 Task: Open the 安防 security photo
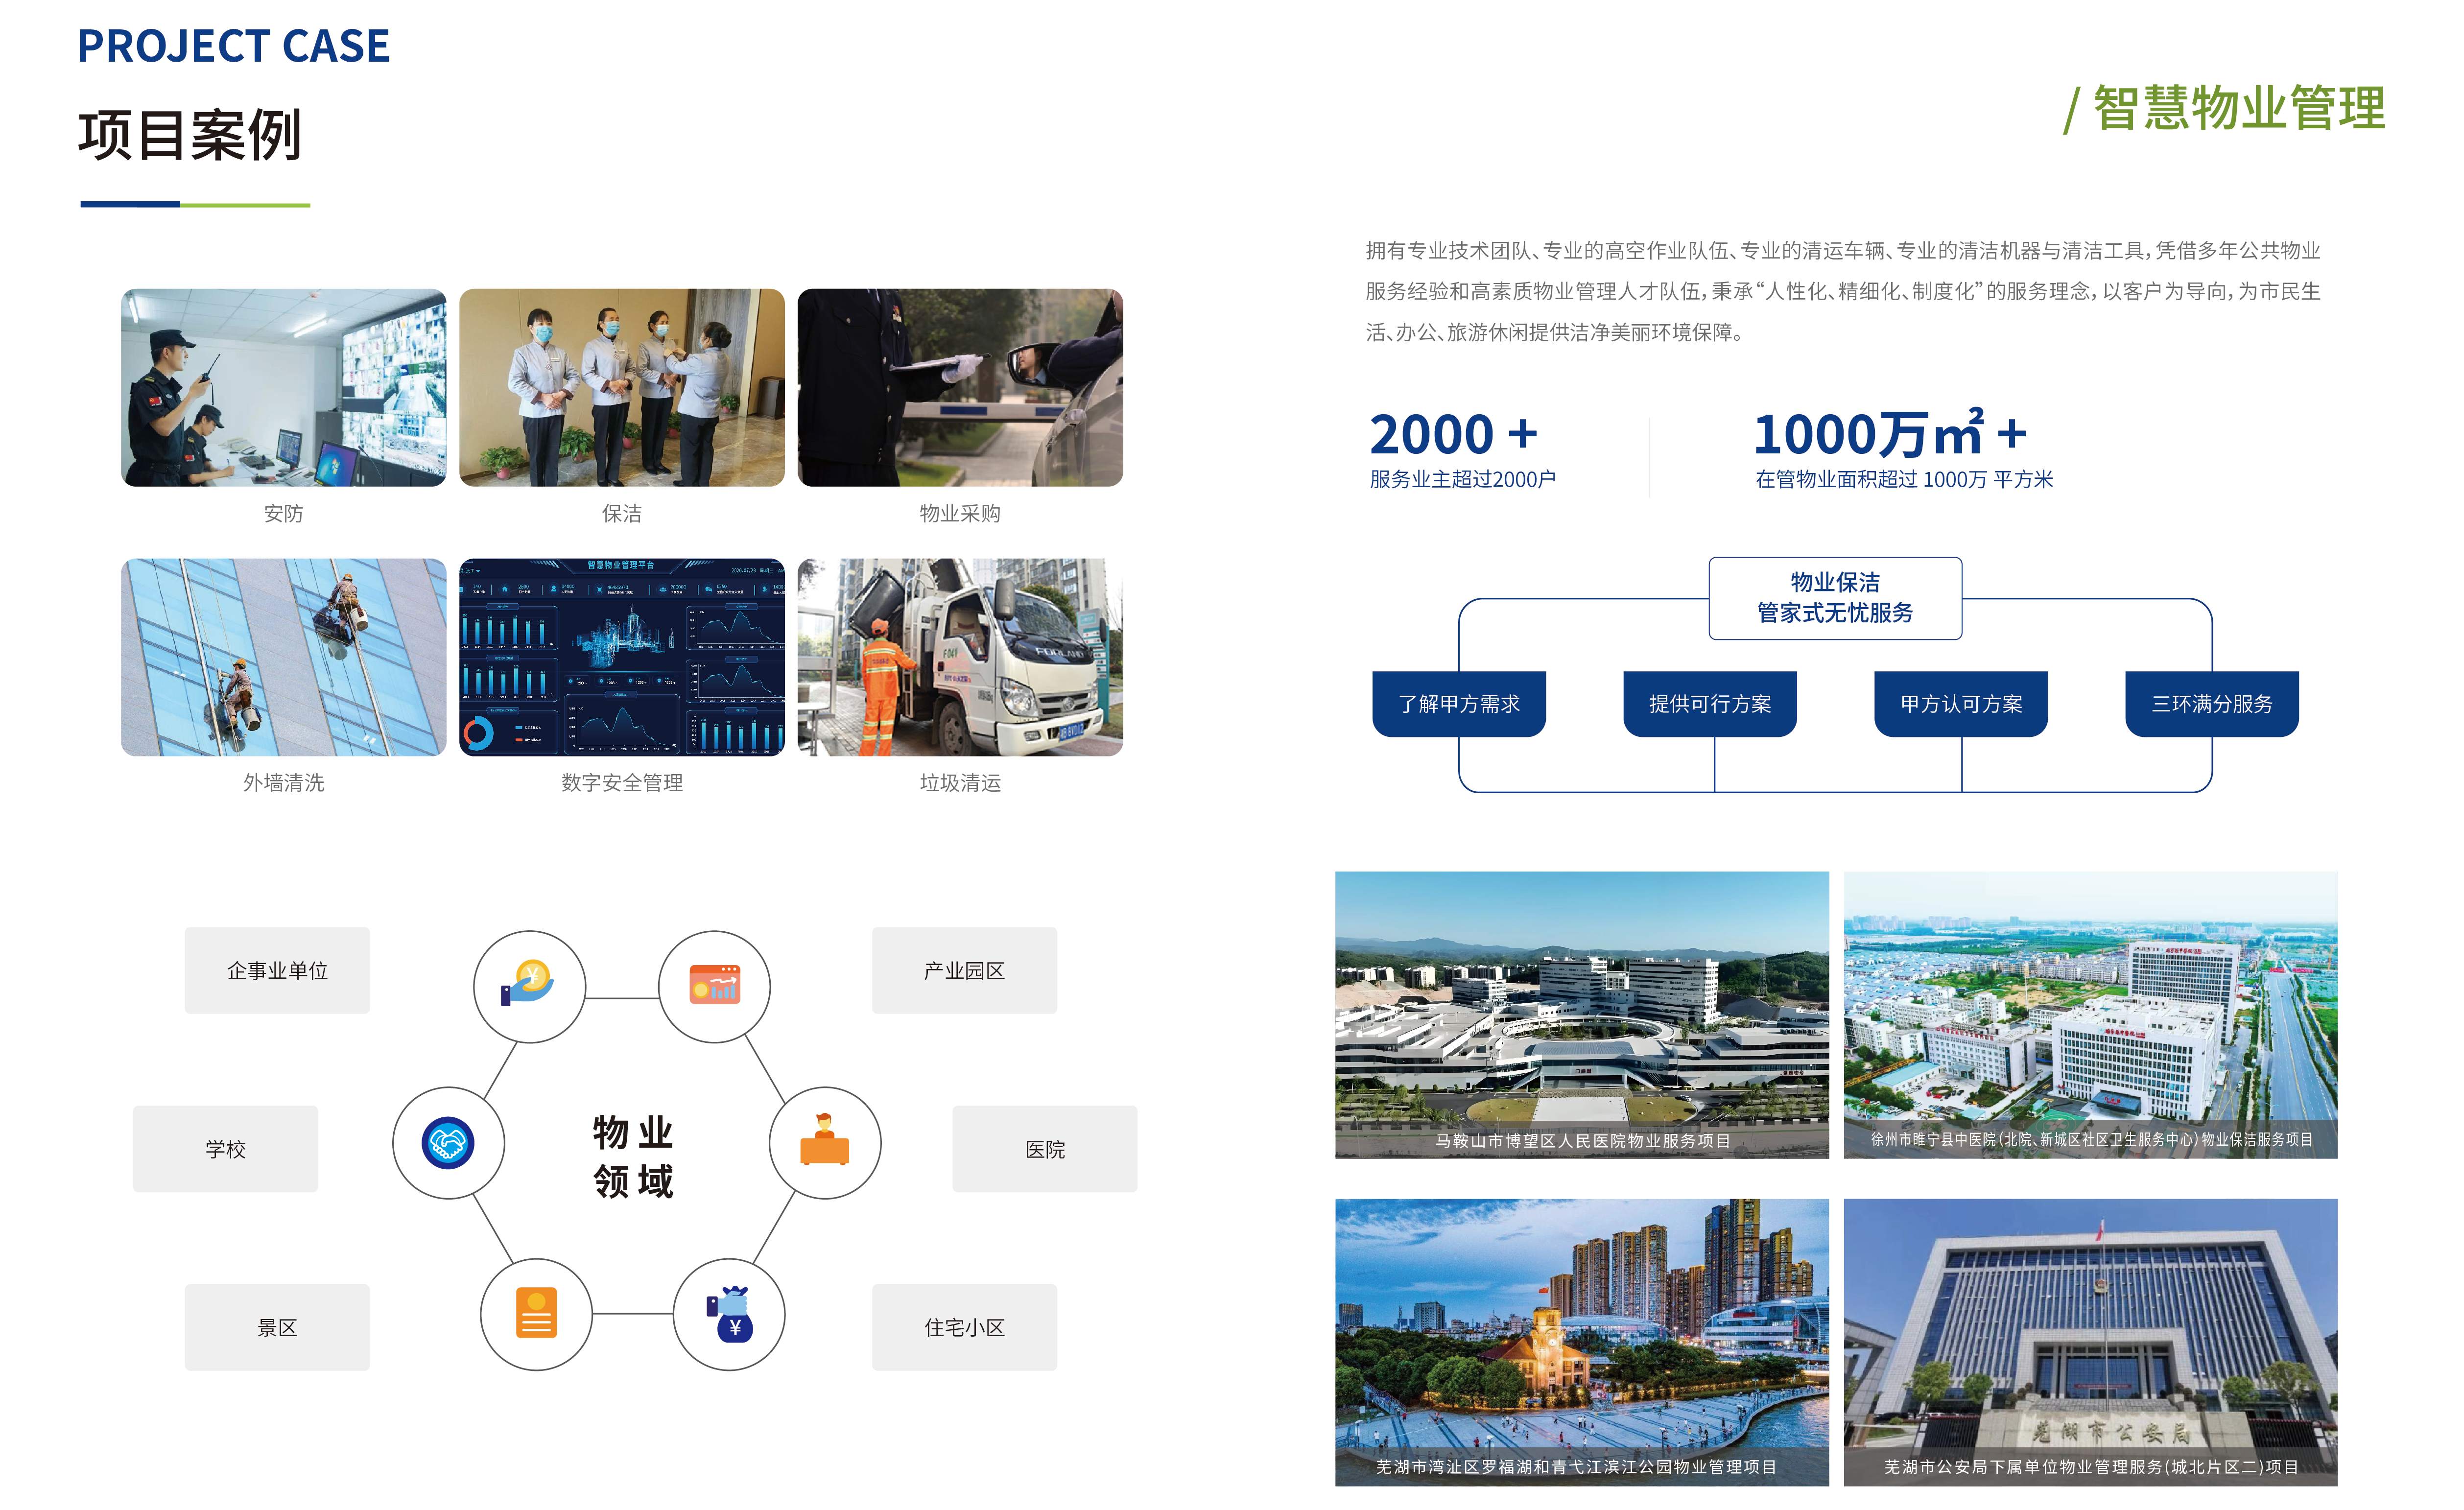284,388
